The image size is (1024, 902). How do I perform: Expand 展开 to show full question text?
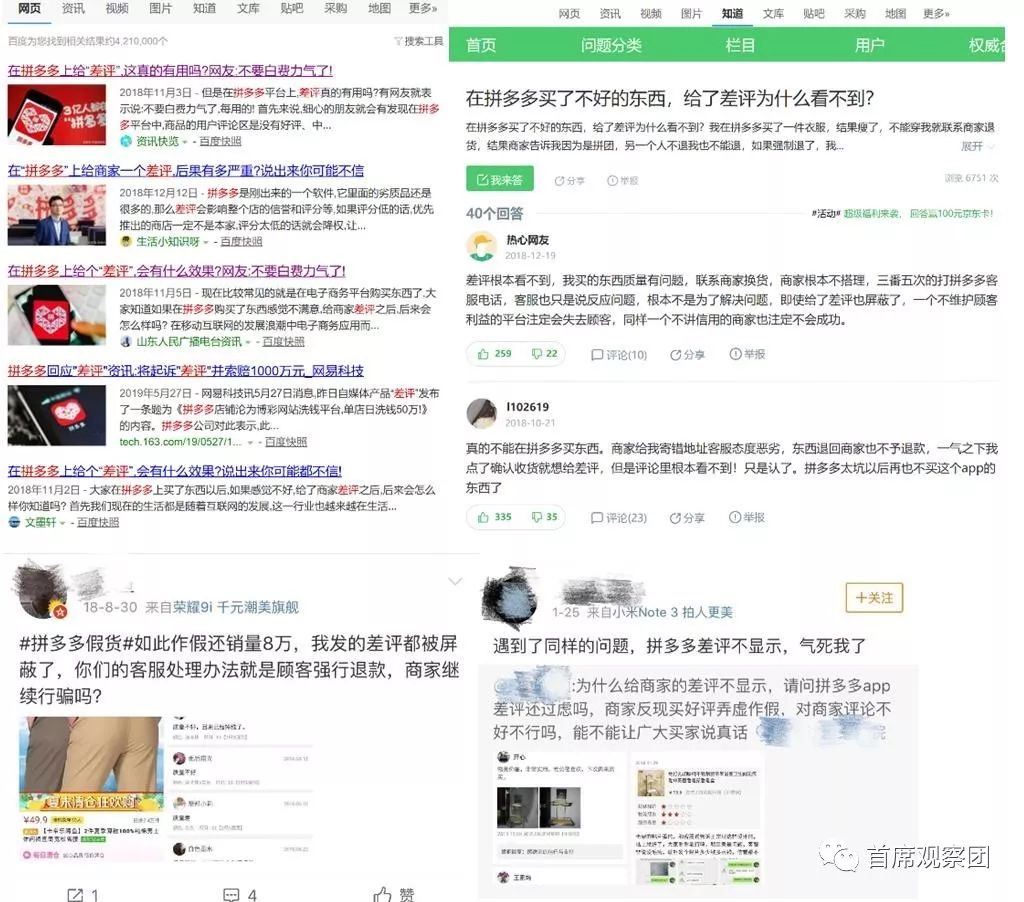click(x=978, y=146)
